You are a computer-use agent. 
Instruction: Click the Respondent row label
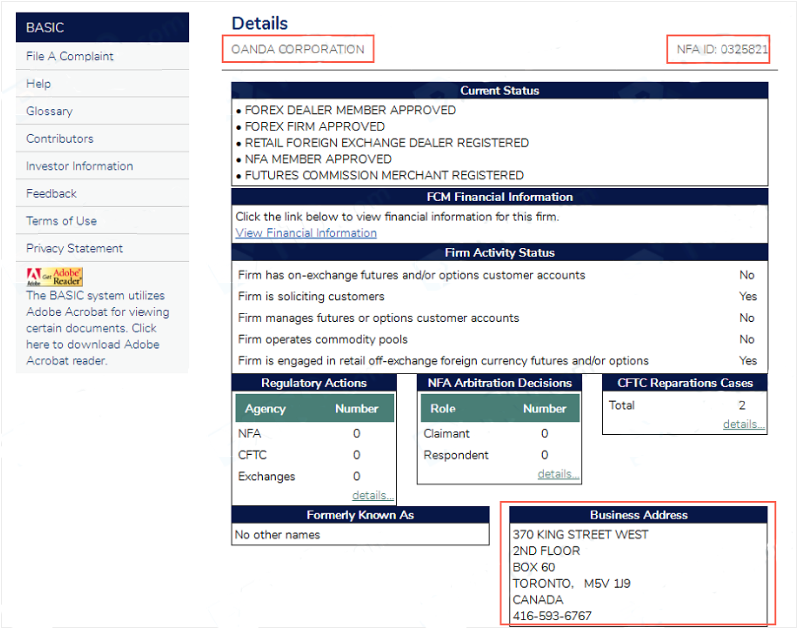pos(456,455)
